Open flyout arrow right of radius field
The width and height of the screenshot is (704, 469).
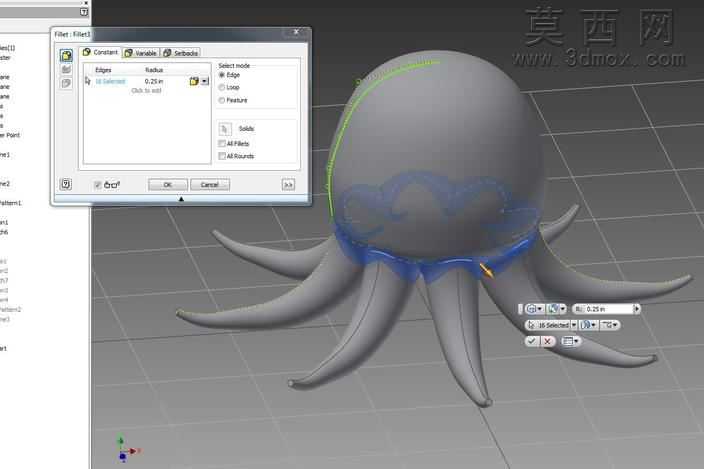(x=636, y=309)
